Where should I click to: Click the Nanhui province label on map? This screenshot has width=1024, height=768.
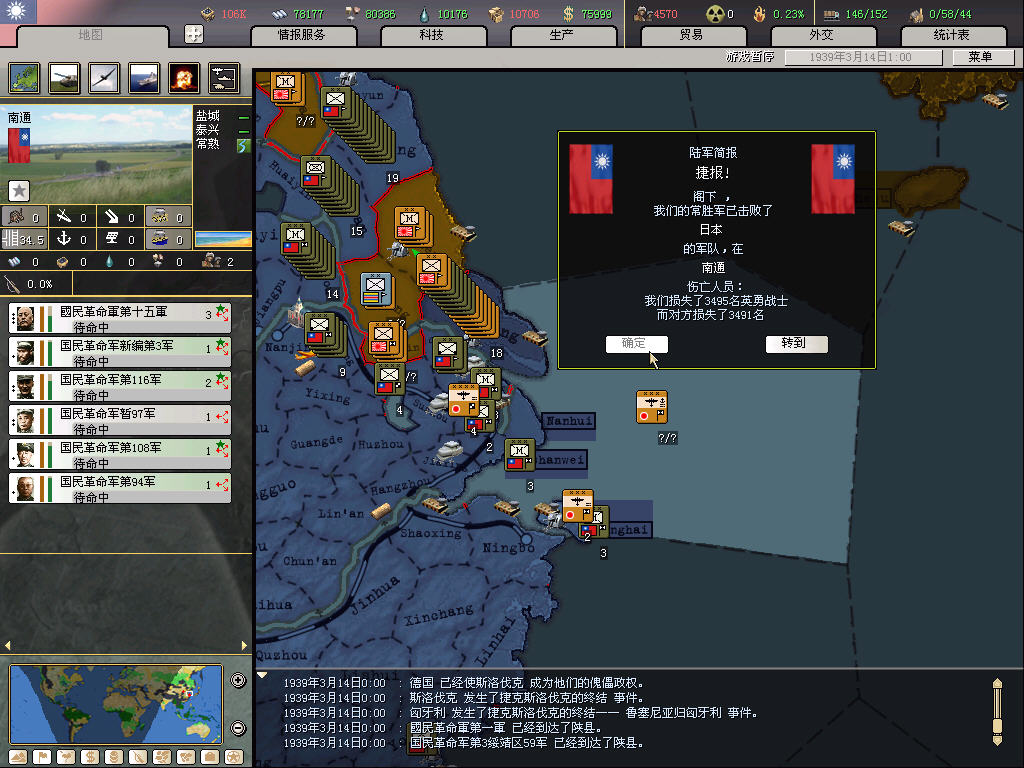click(x=569, y=421)
